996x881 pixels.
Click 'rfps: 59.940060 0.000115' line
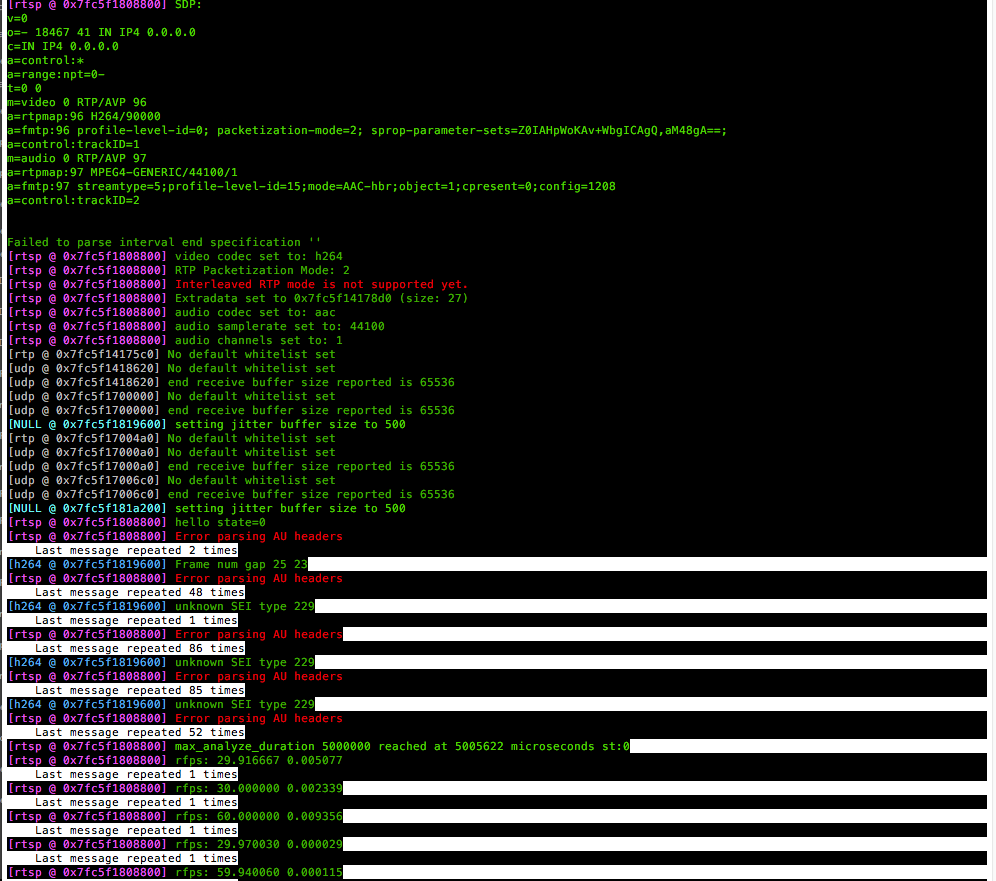(259, 871)
